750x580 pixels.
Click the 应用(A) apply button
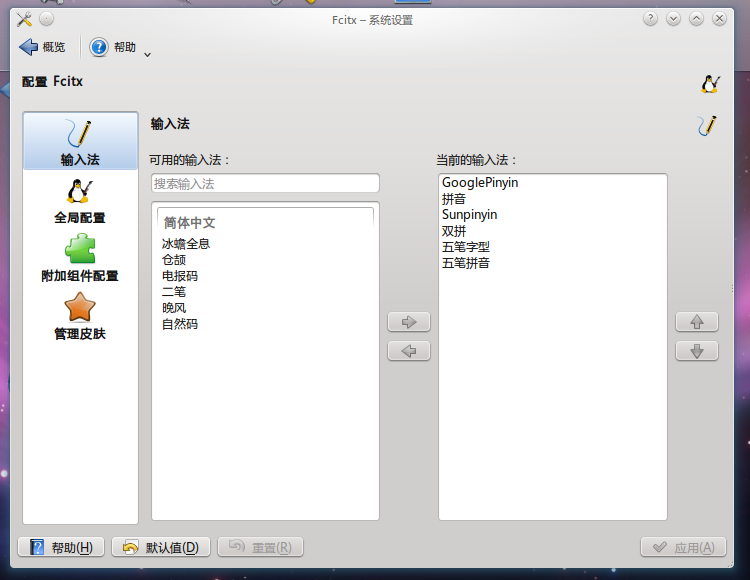click(x=684, y=547)
